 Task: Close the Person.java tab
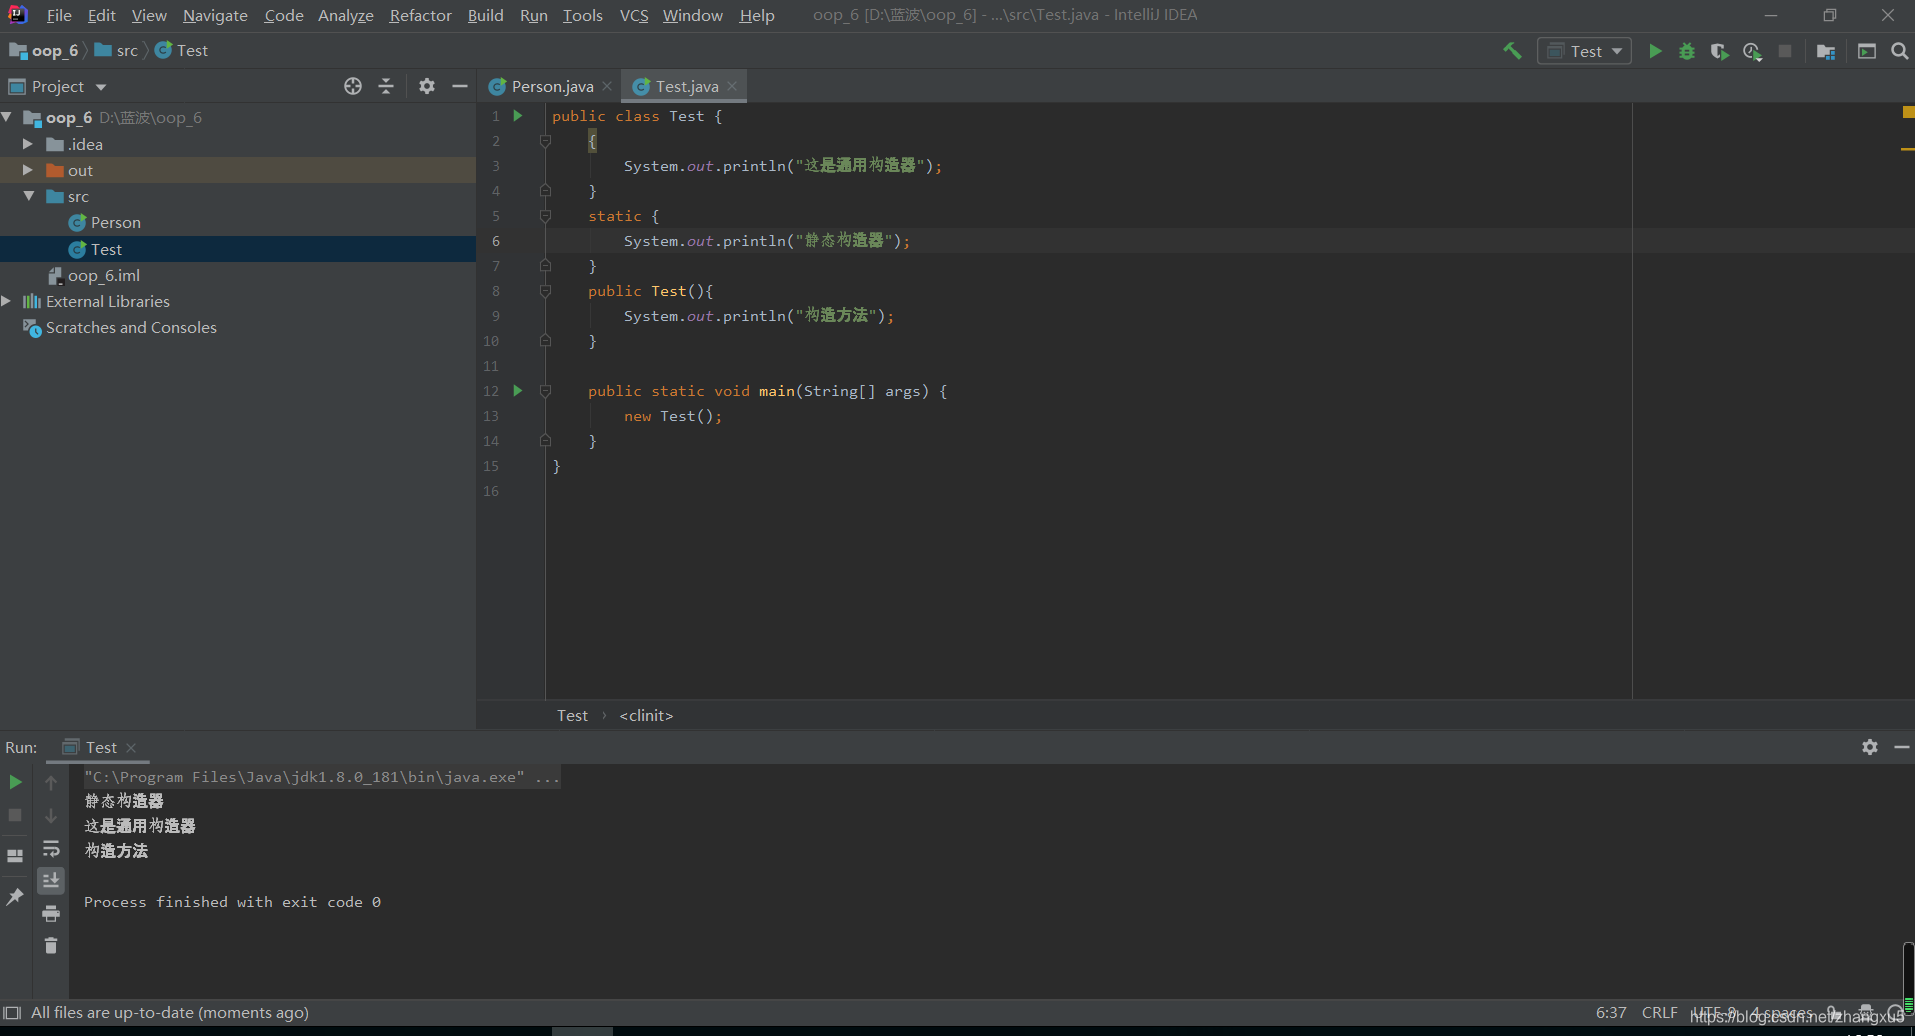607,86
